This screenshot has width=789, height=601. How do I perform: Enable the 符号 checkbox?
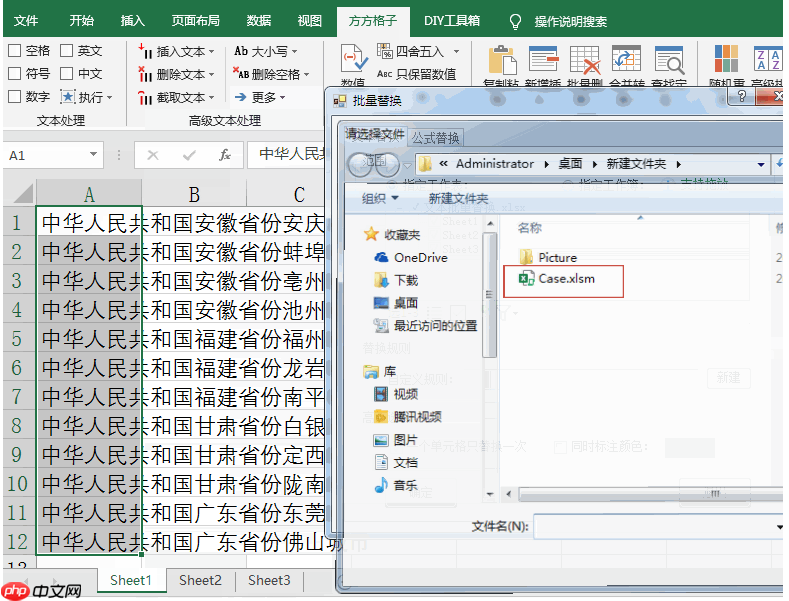pos(15,73)
